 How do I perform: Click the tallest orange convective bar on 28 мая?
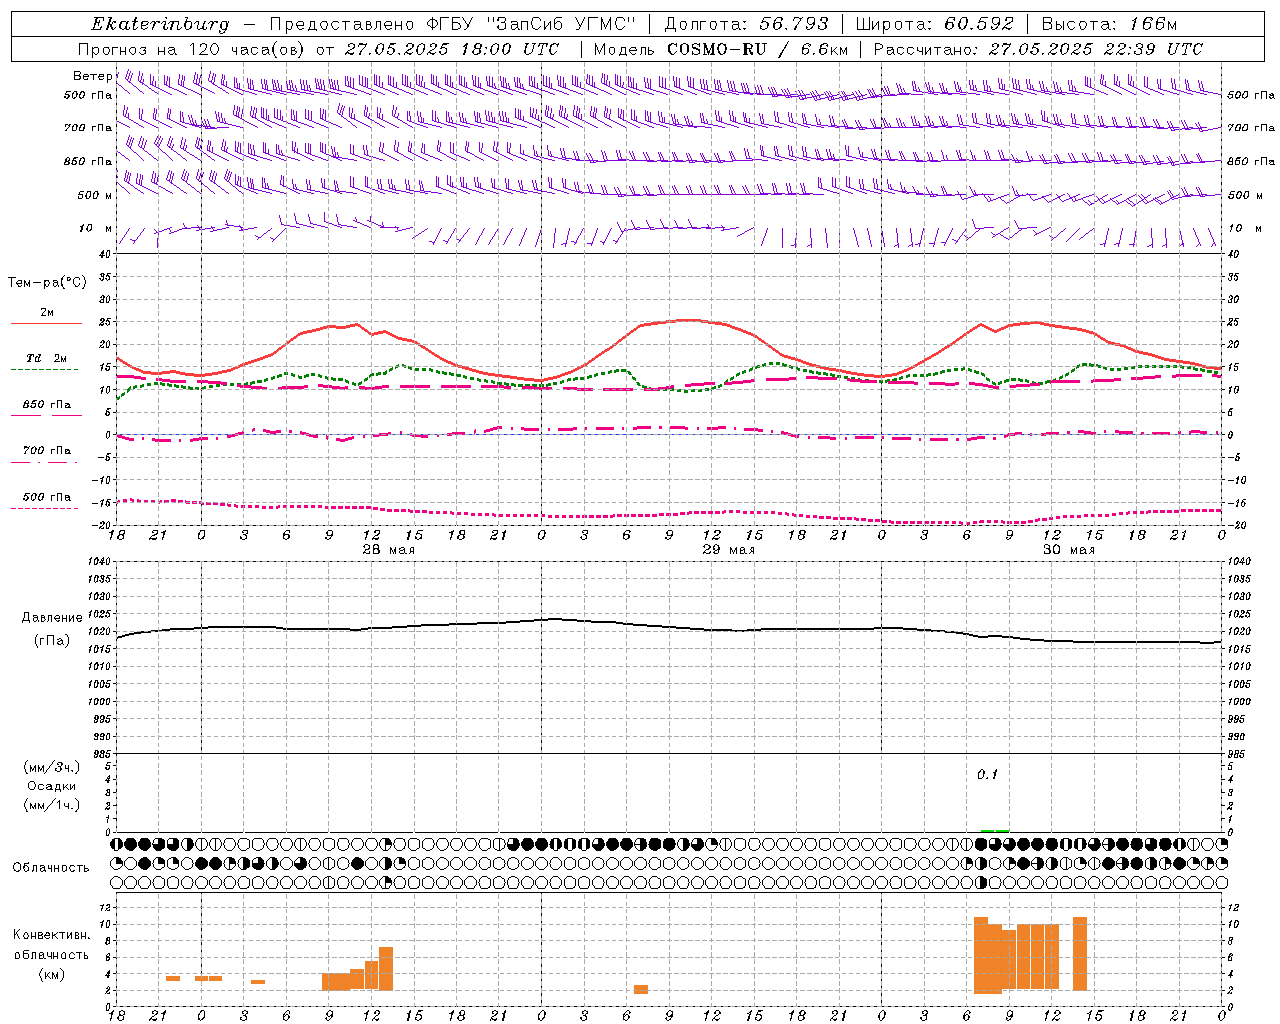[x=386, y=968]
